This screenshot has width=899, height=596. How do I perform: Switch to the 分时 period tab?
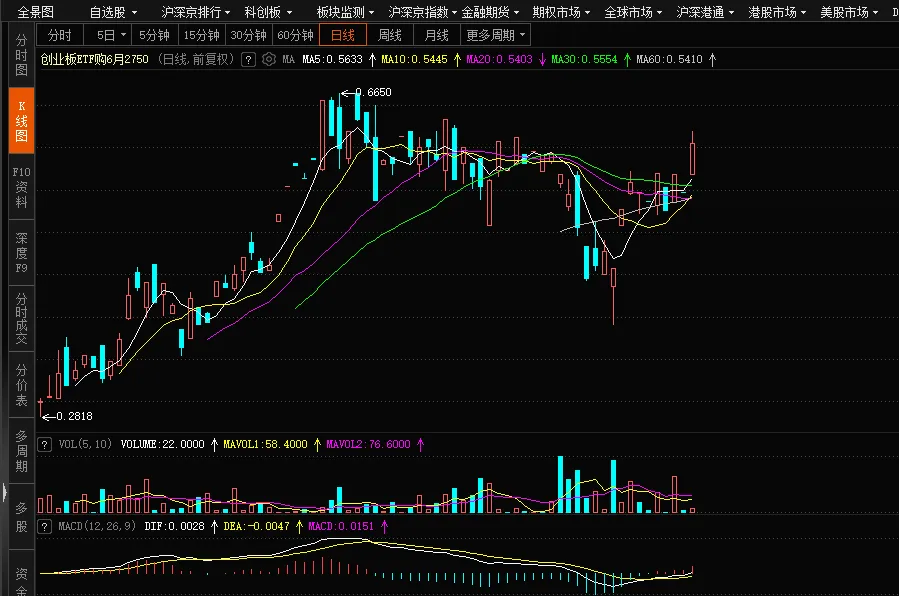click(x=60, y=36)
